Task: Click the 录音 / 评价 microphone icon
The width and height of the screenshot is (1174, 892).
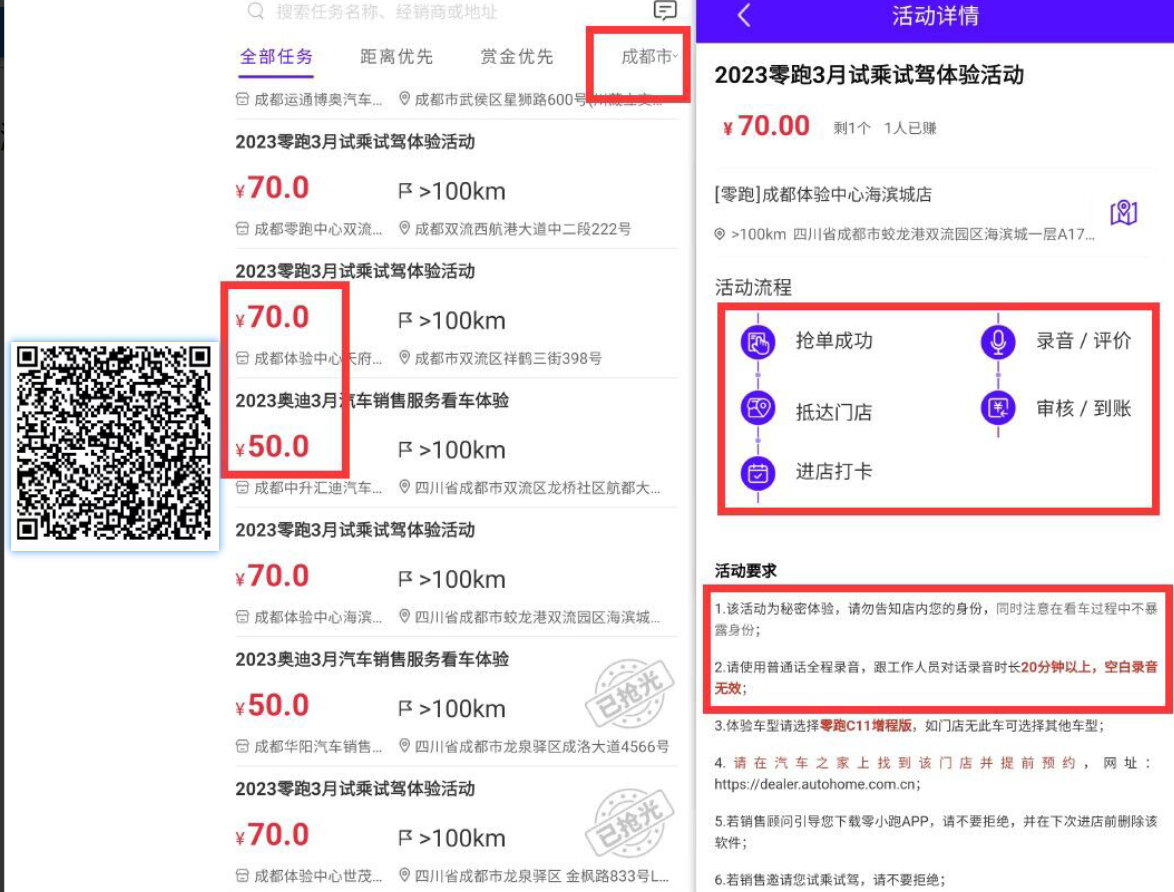Action: (x=998, y=342)
